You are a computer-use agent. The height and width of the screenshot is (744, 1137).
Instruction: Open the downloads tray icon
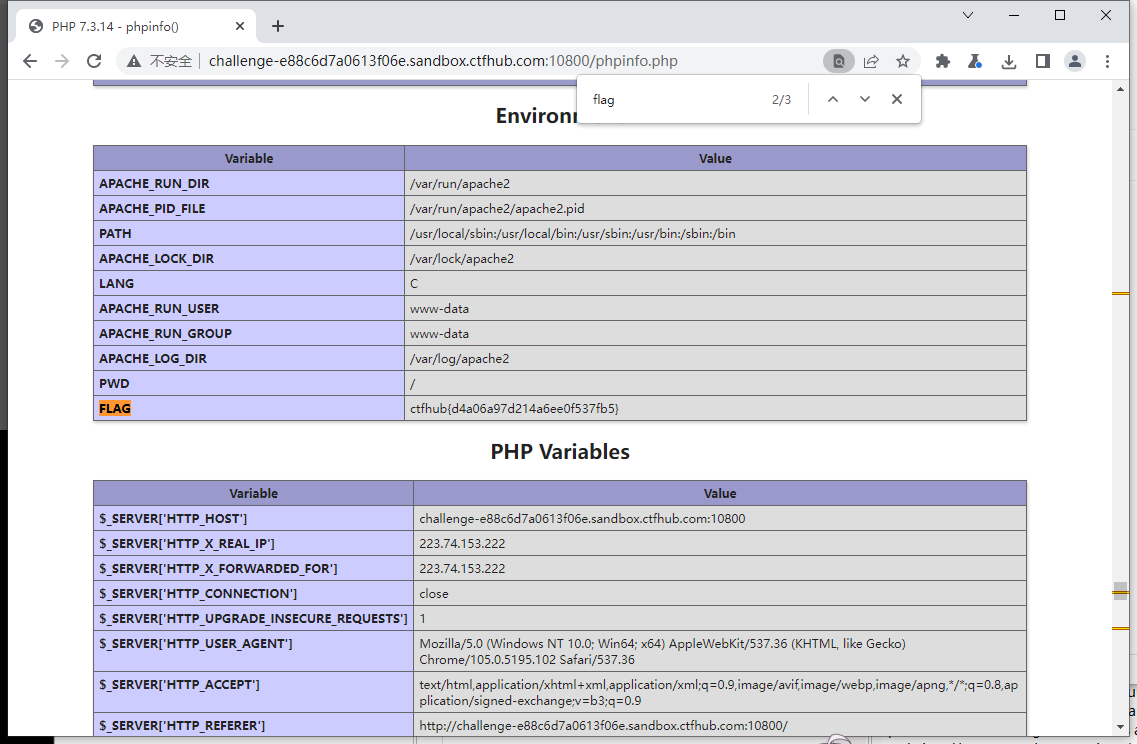coord(1009,62)
